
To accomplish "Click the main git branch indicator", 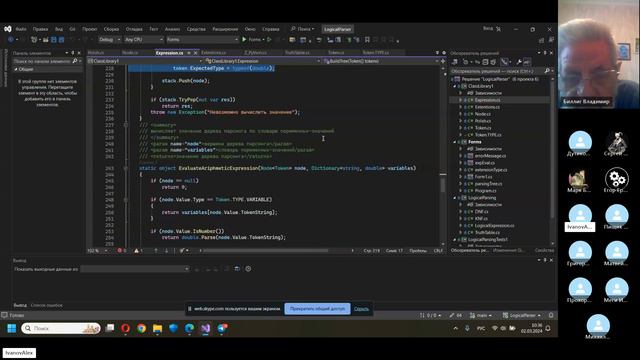I will pos(481,315).
